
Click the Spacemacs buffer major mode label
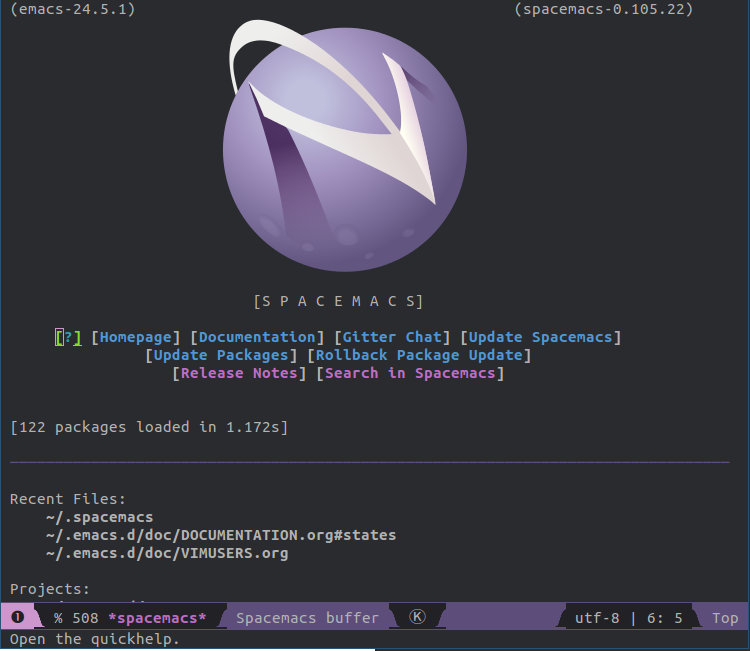point(307,618)
